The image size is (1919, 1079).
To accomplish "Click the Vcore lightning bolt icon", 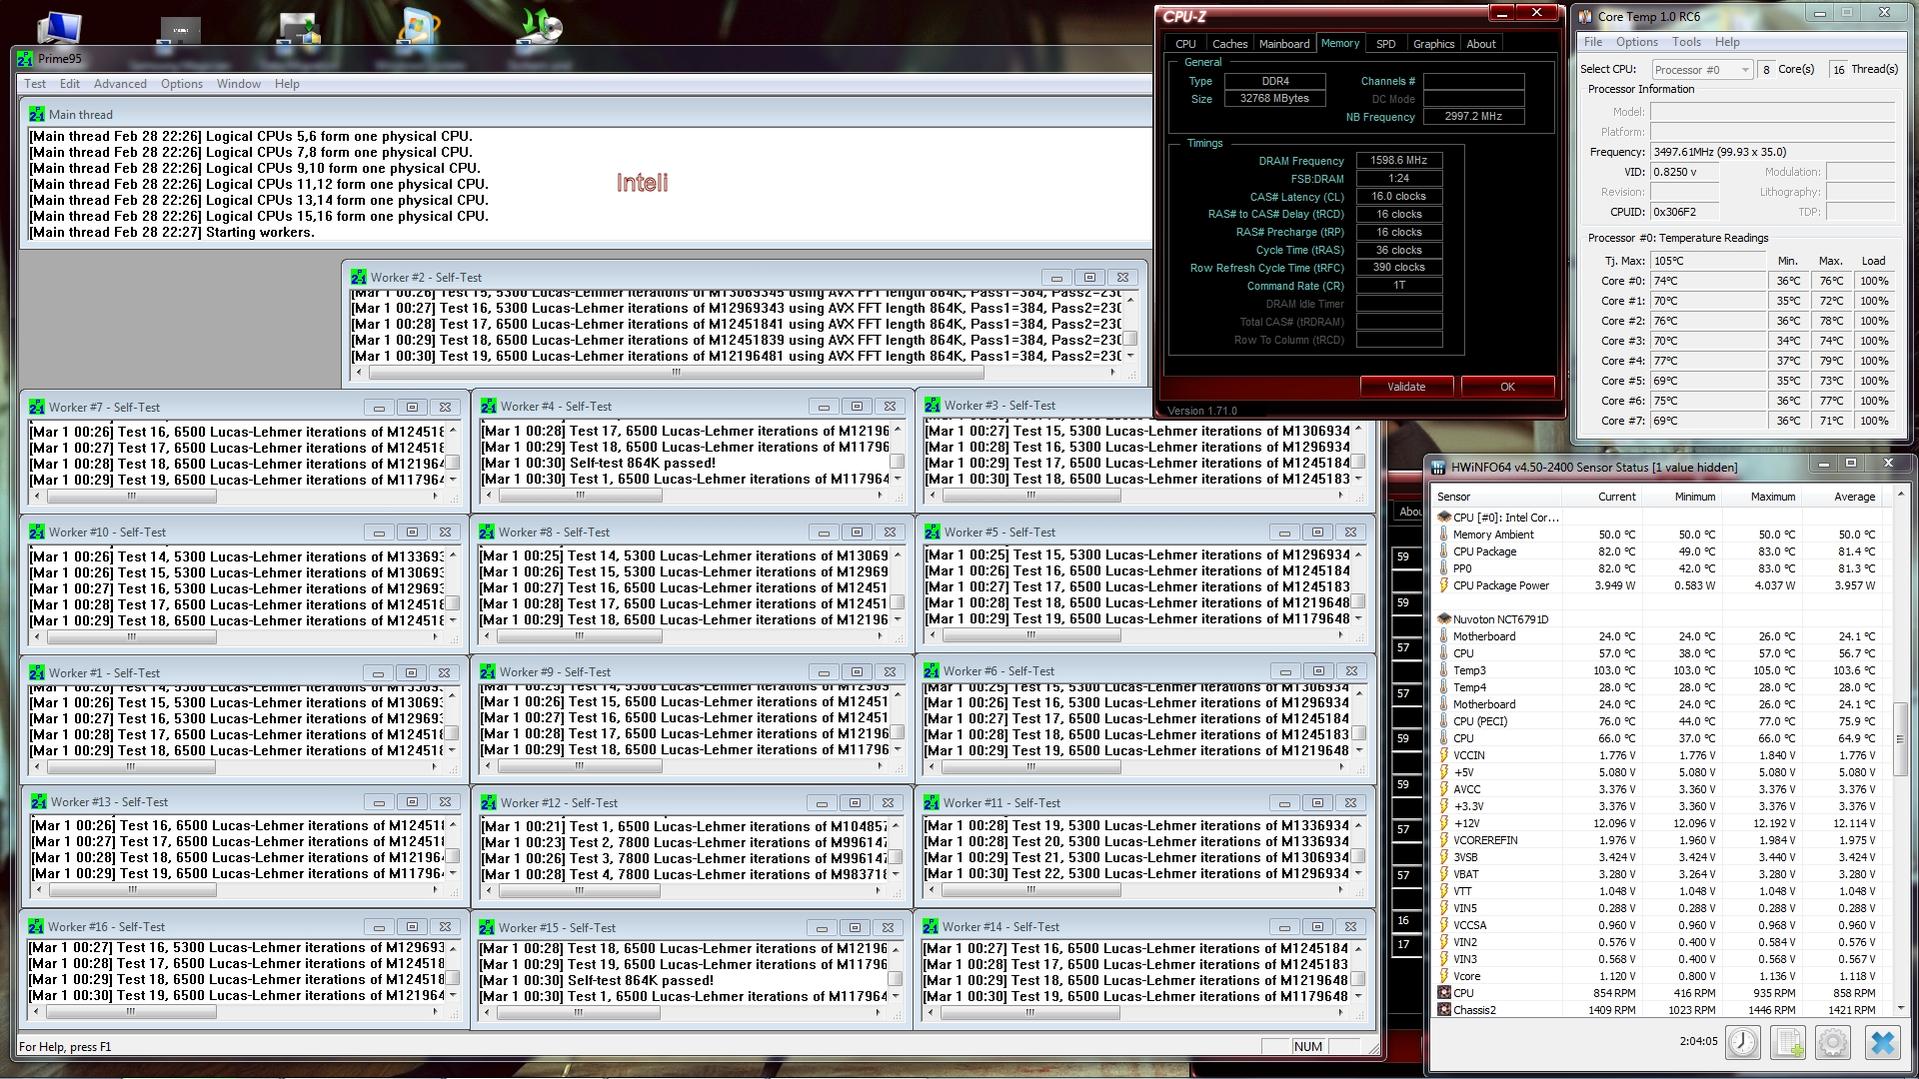I will point(1443,976).
